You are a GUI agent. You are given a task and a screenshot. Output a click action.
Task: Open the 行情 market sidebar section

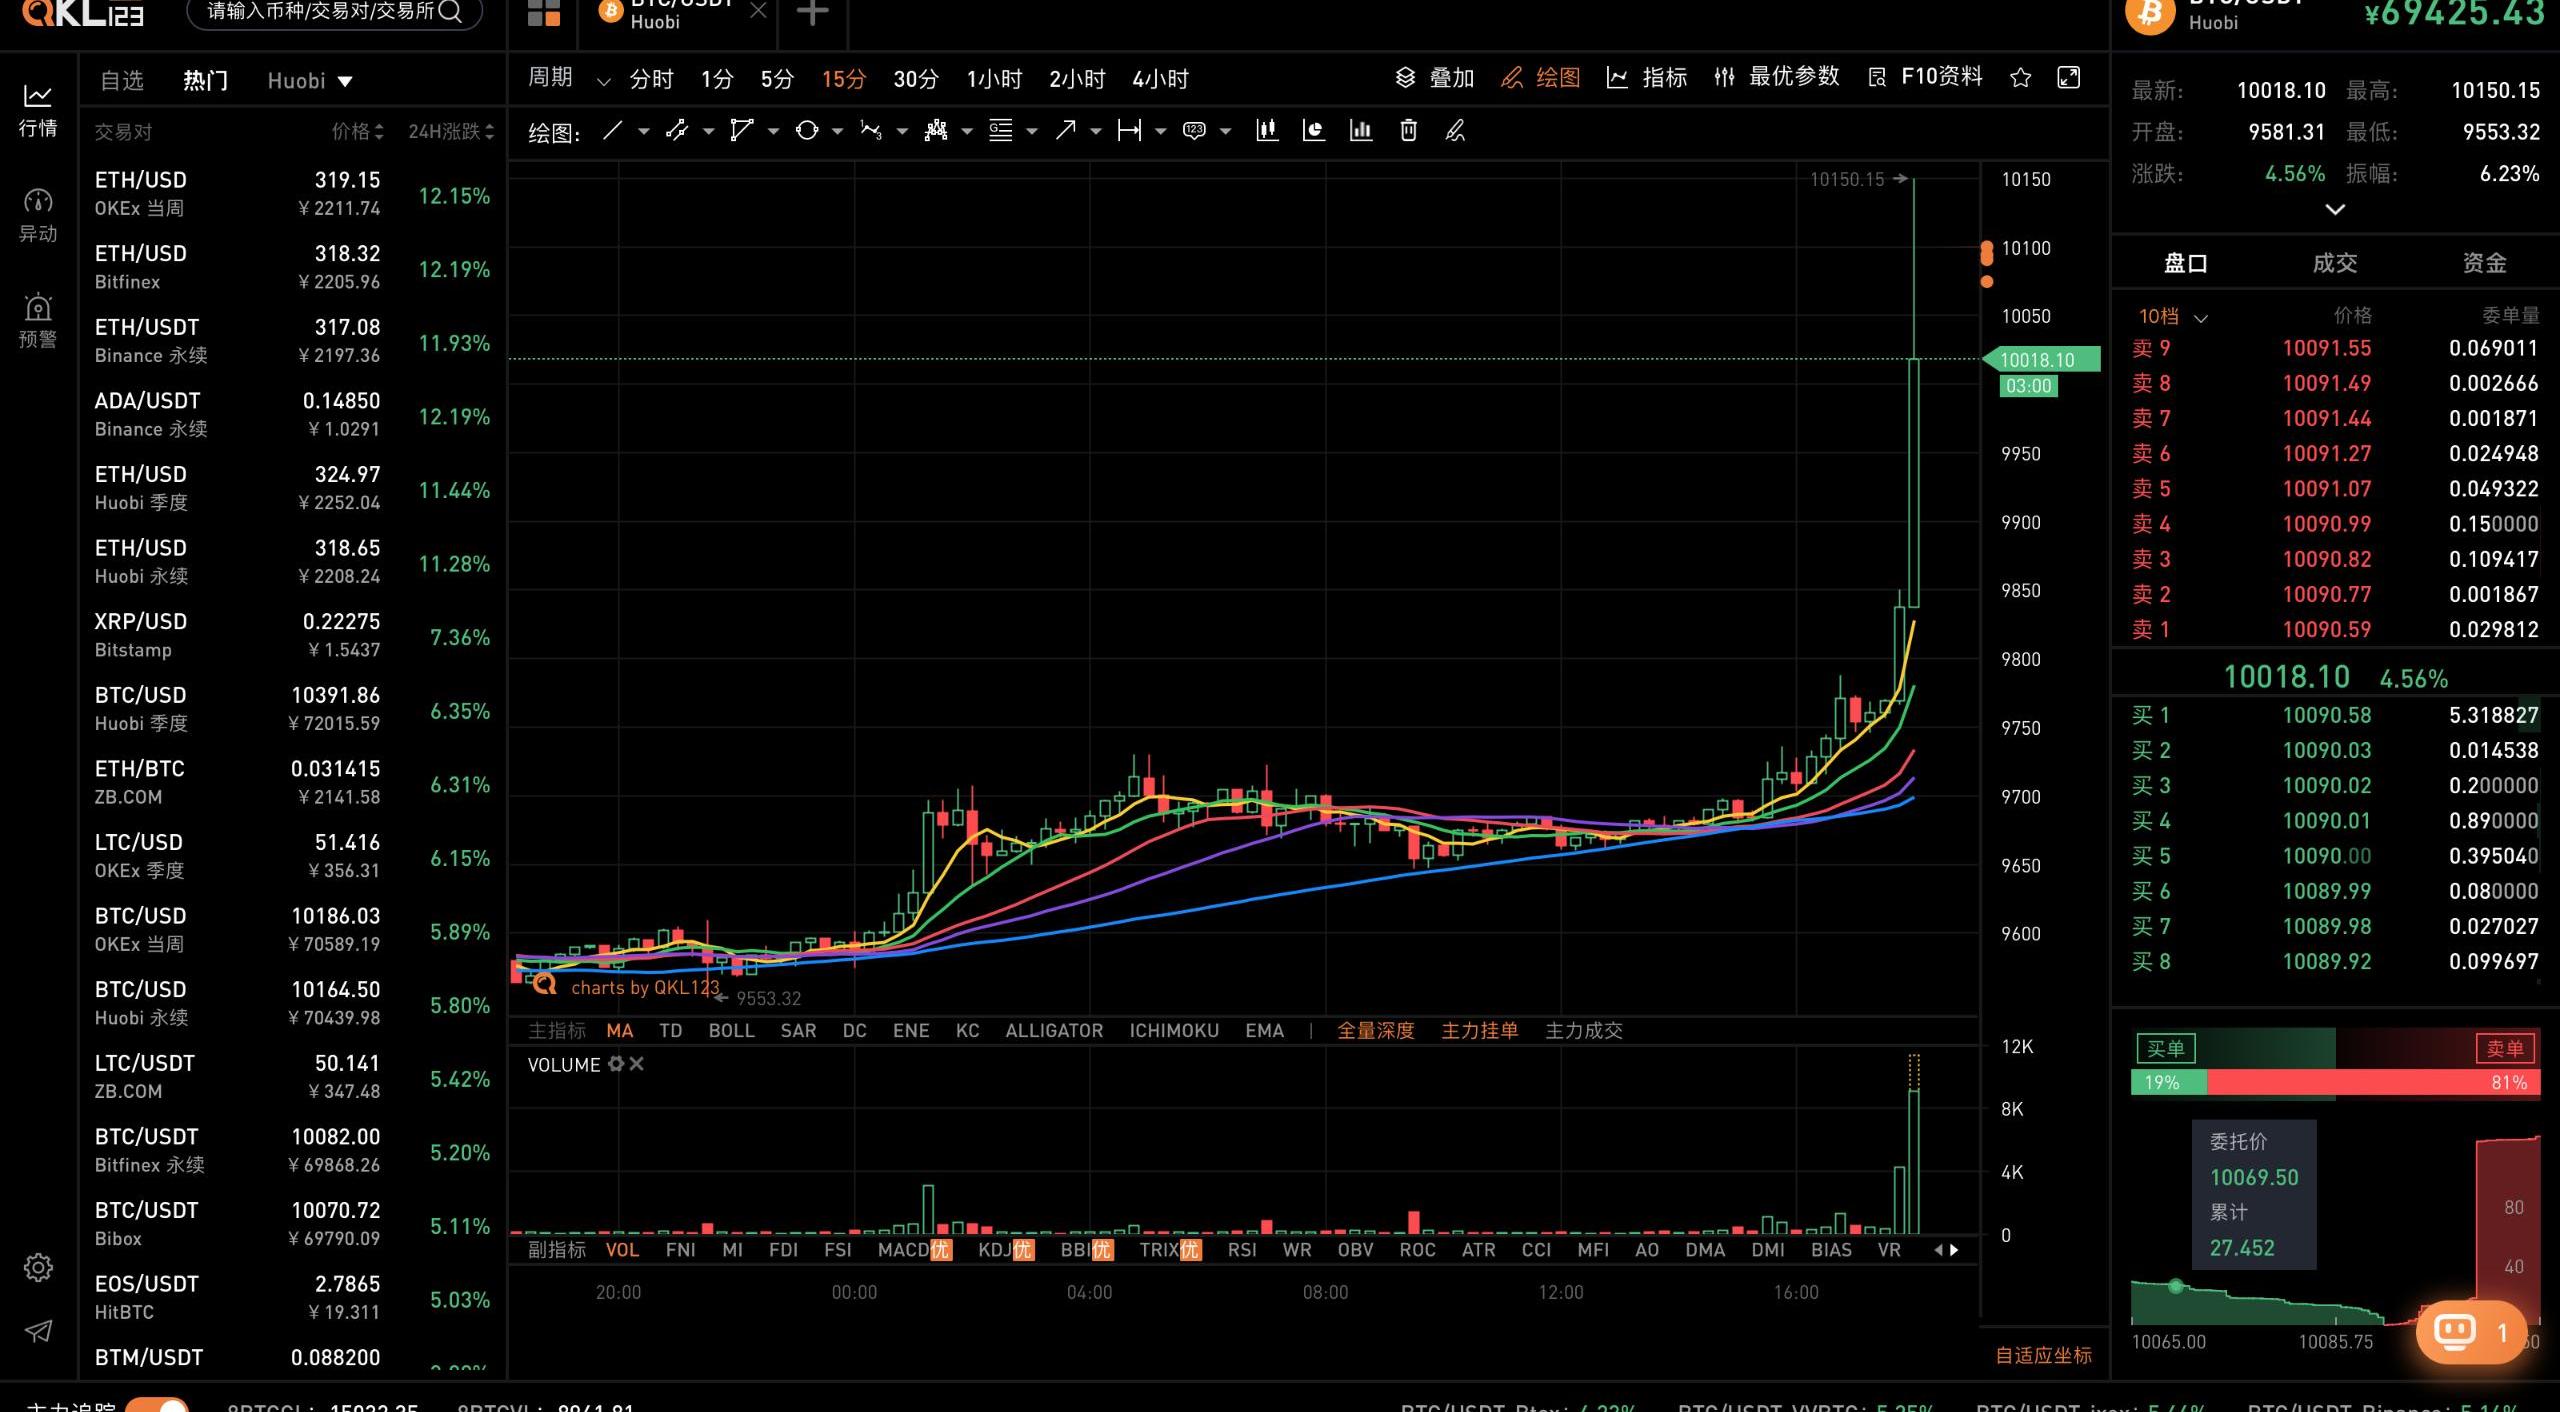click(x=38, y=110)
